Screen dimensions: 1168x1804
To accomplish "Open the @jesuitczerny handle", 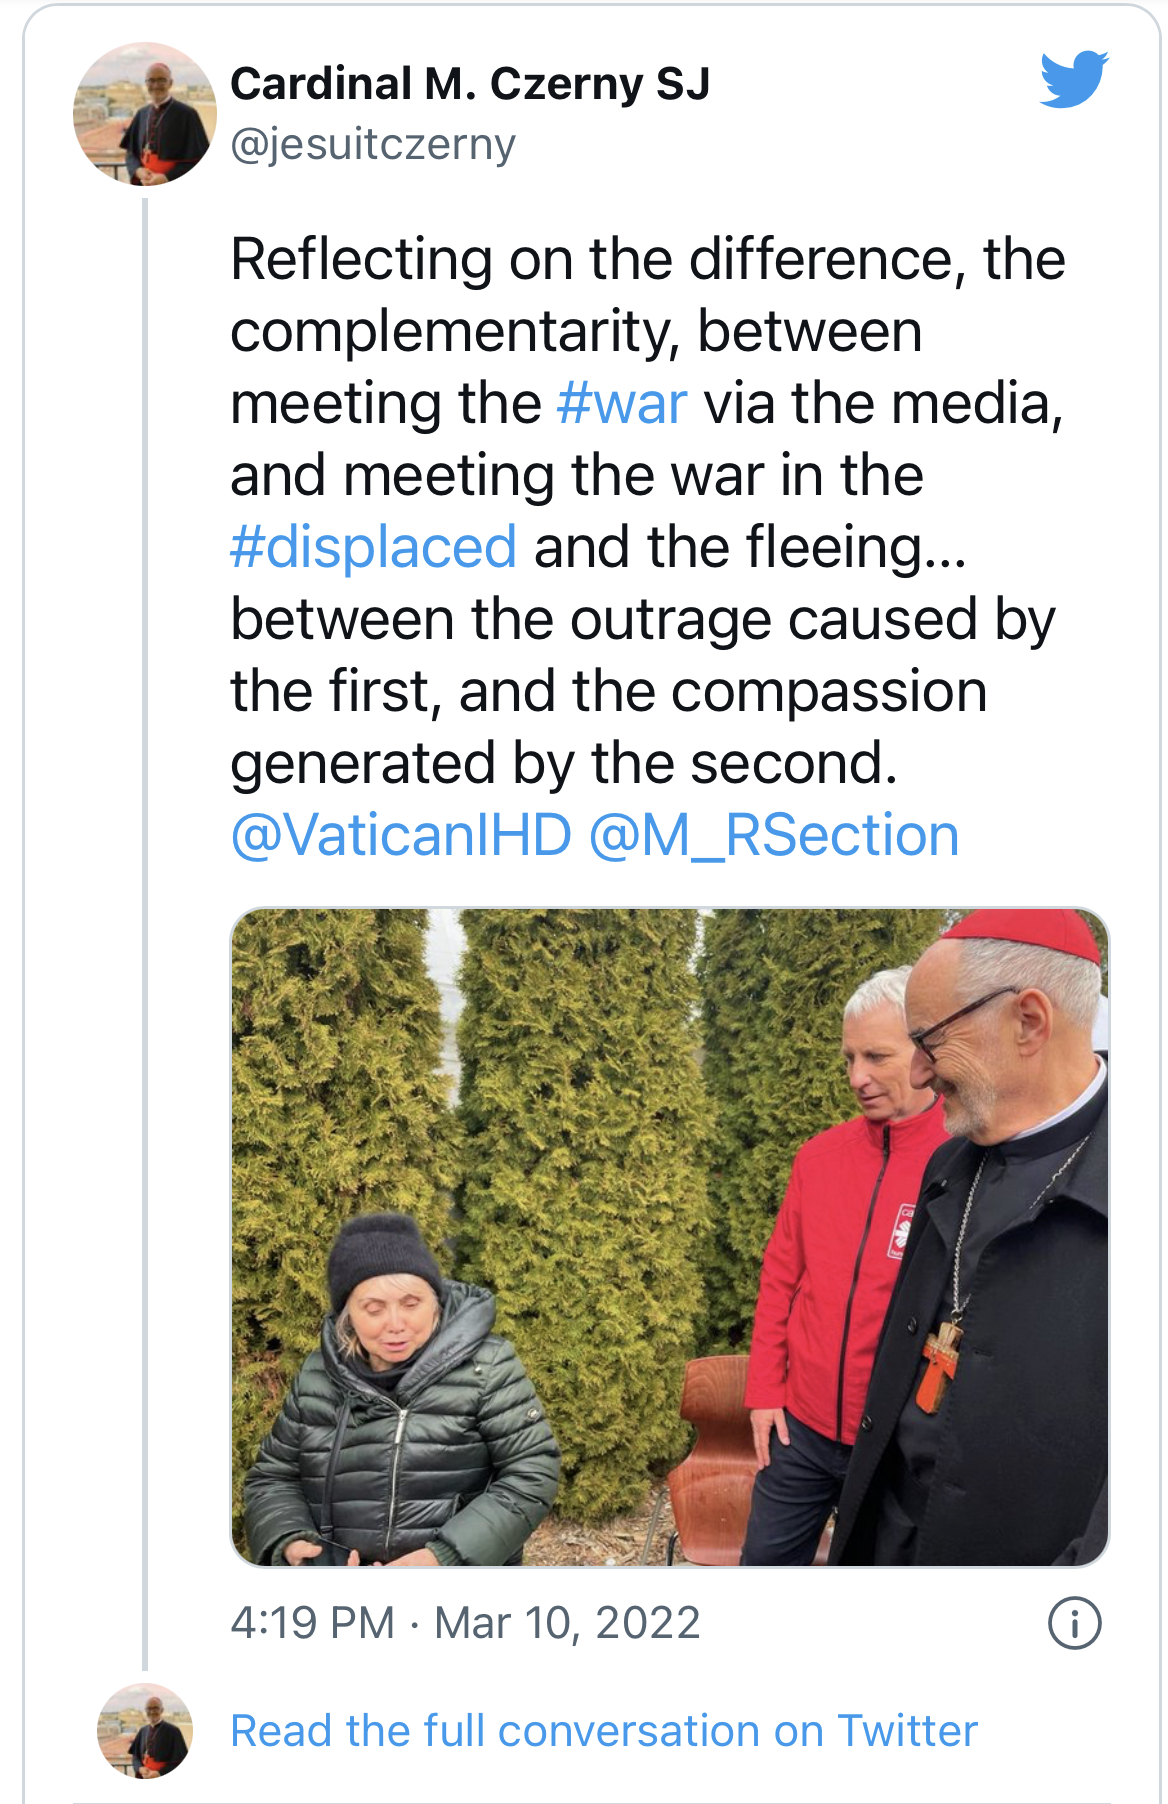I will click(x=373, y=144).
